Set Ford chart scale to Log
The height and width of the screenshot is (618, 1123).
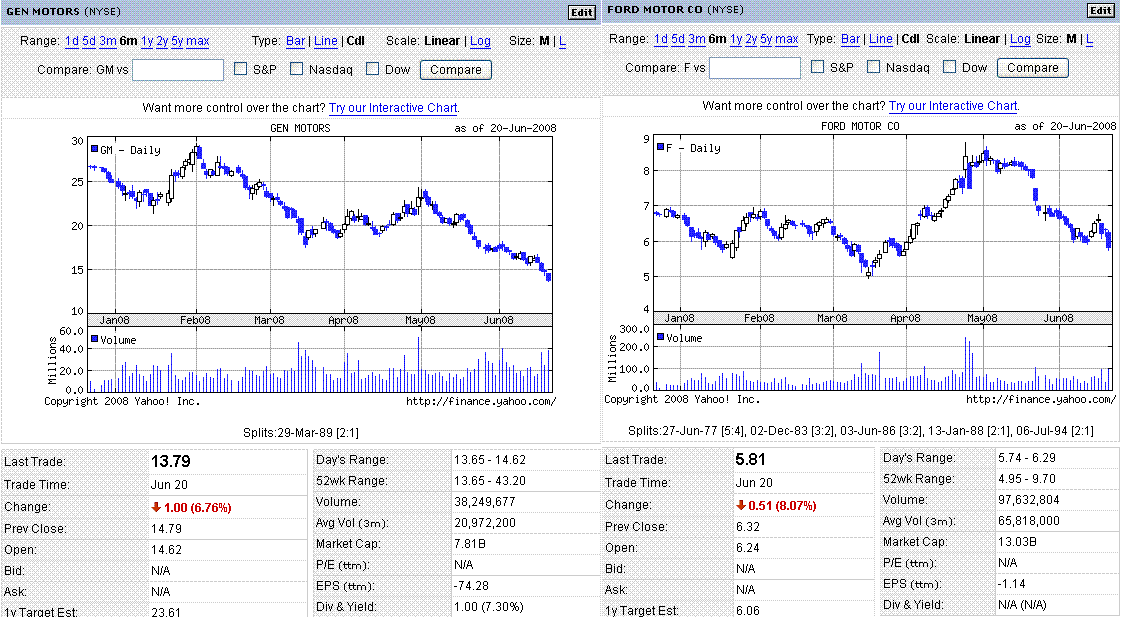tap(1020, 39)
